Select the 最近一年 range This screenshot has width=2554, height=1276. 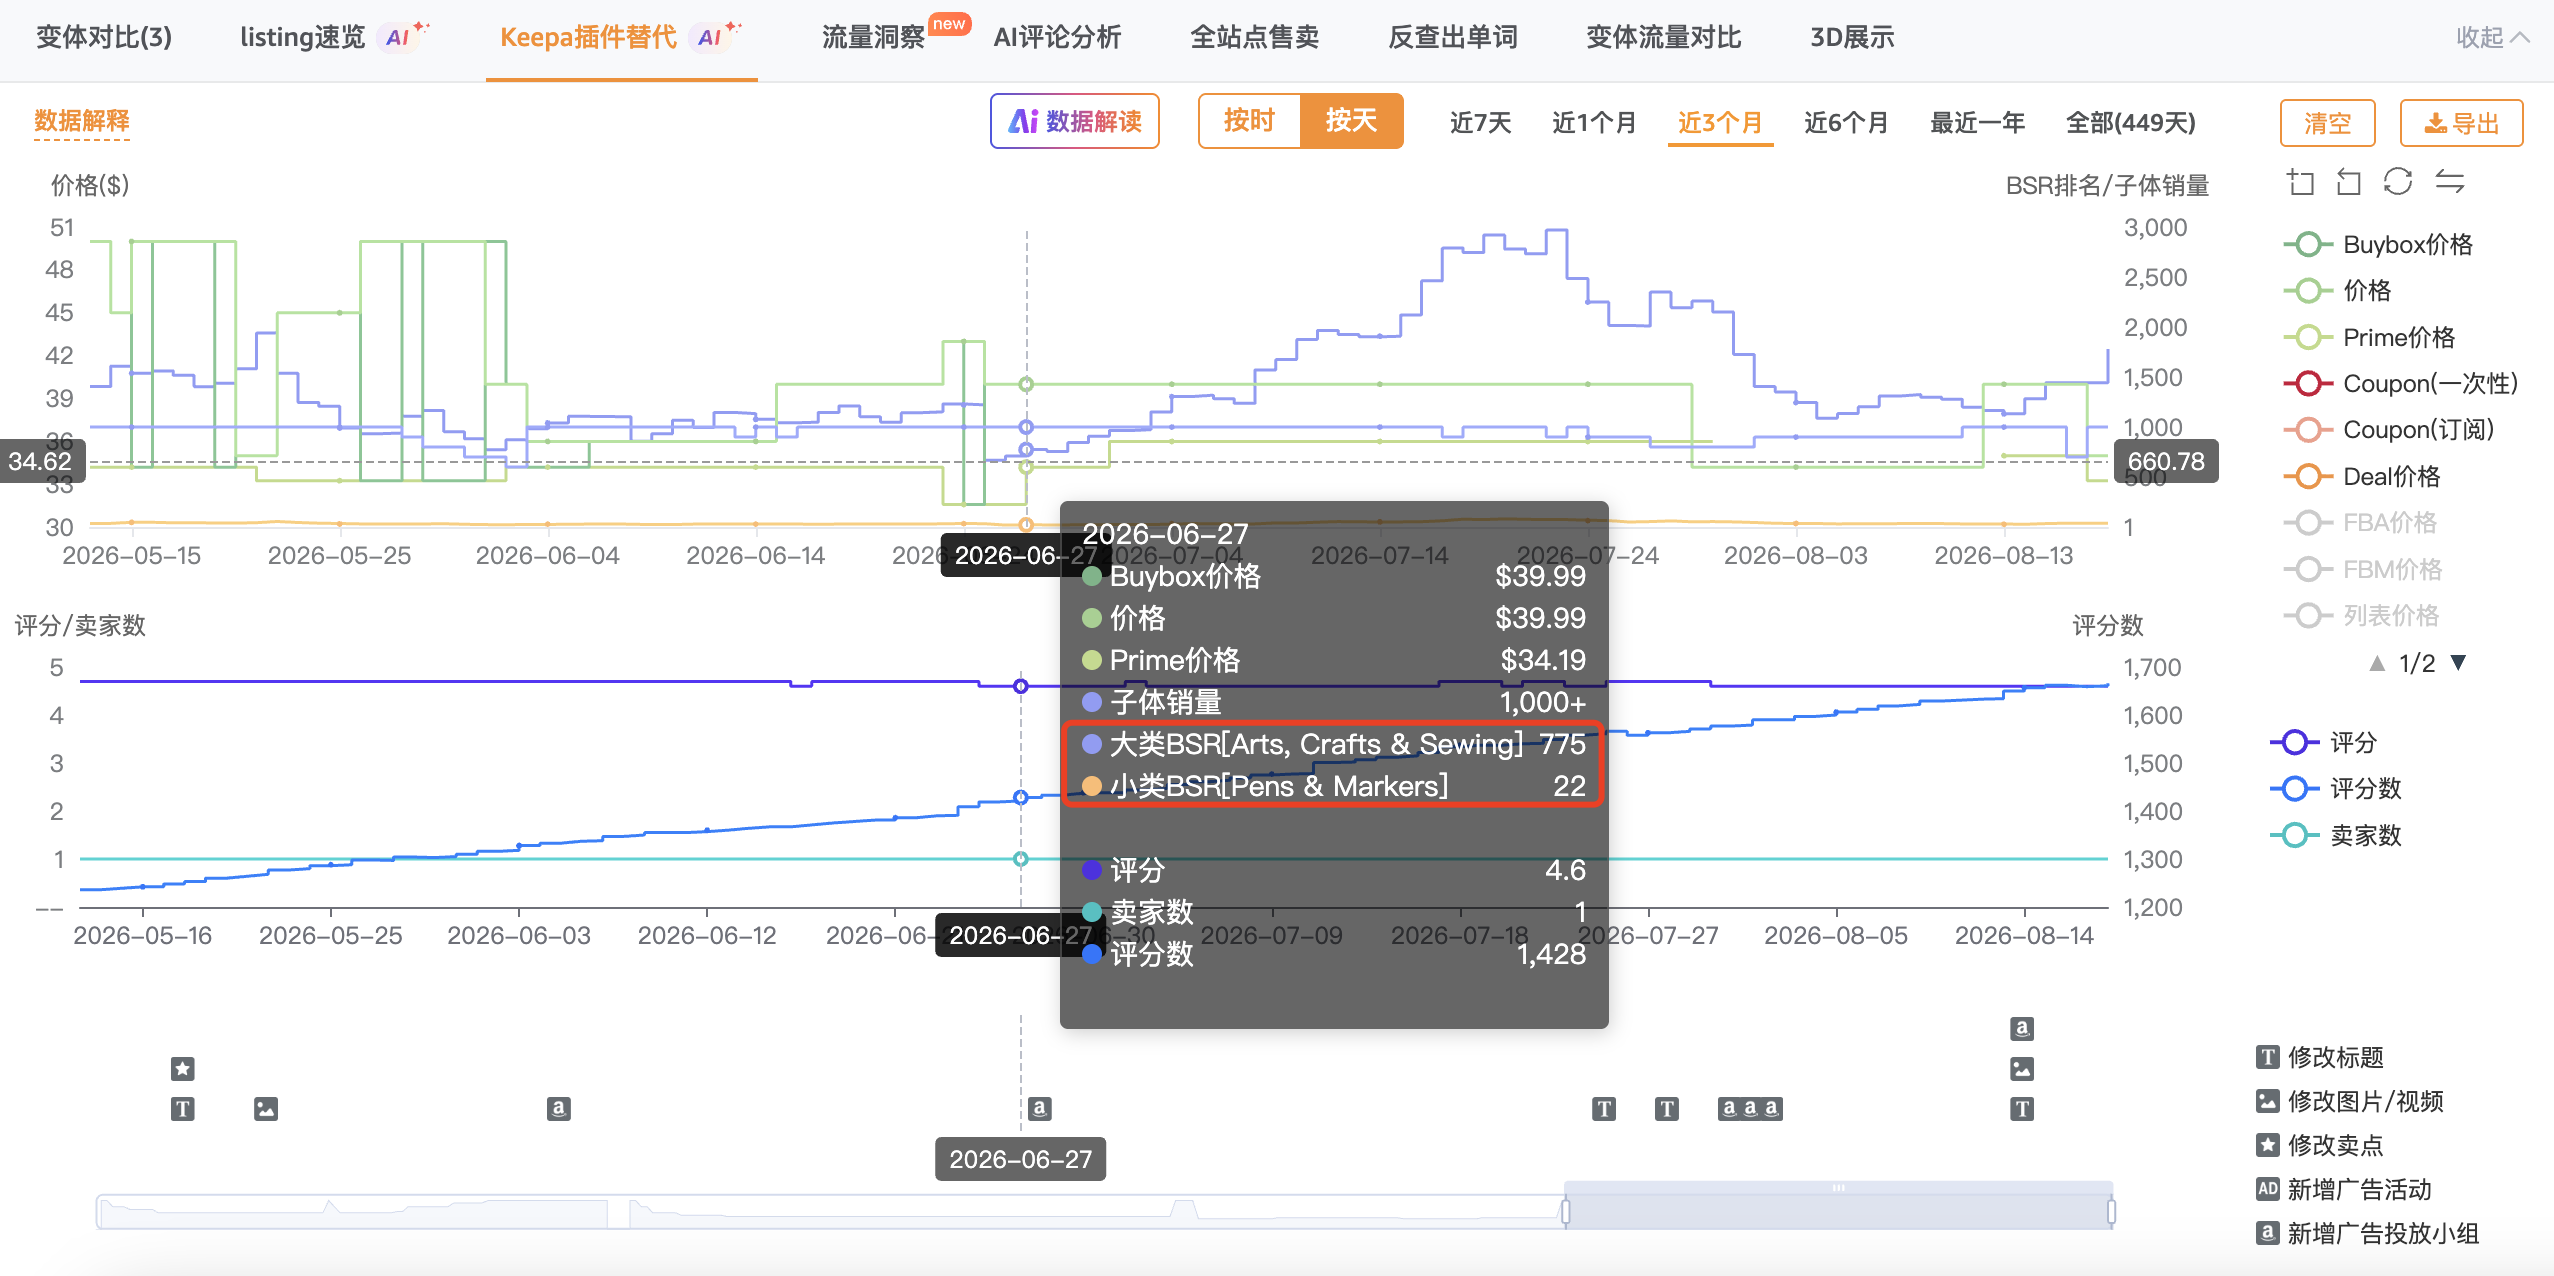pos(1978,122)
